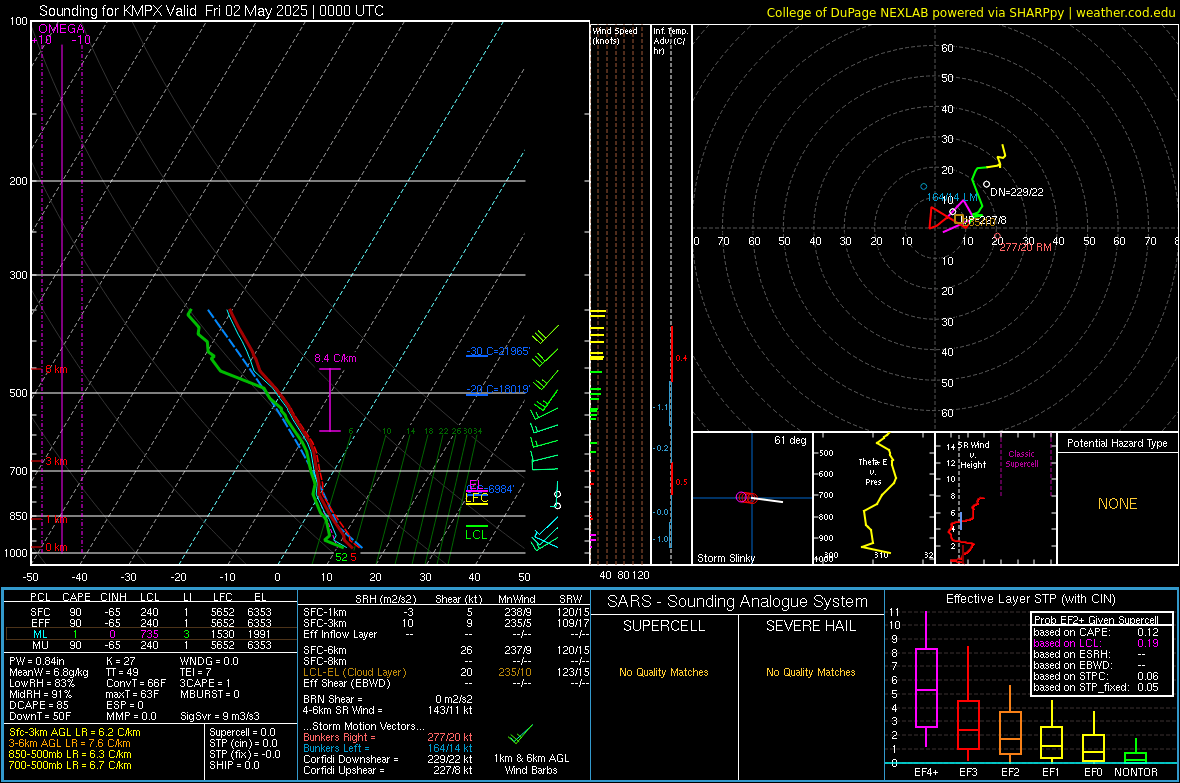The height and width of the screenshot is (783, 1180).
Task: Select the '-20 C=18019'' height label
Action: [x=498, y=389]
